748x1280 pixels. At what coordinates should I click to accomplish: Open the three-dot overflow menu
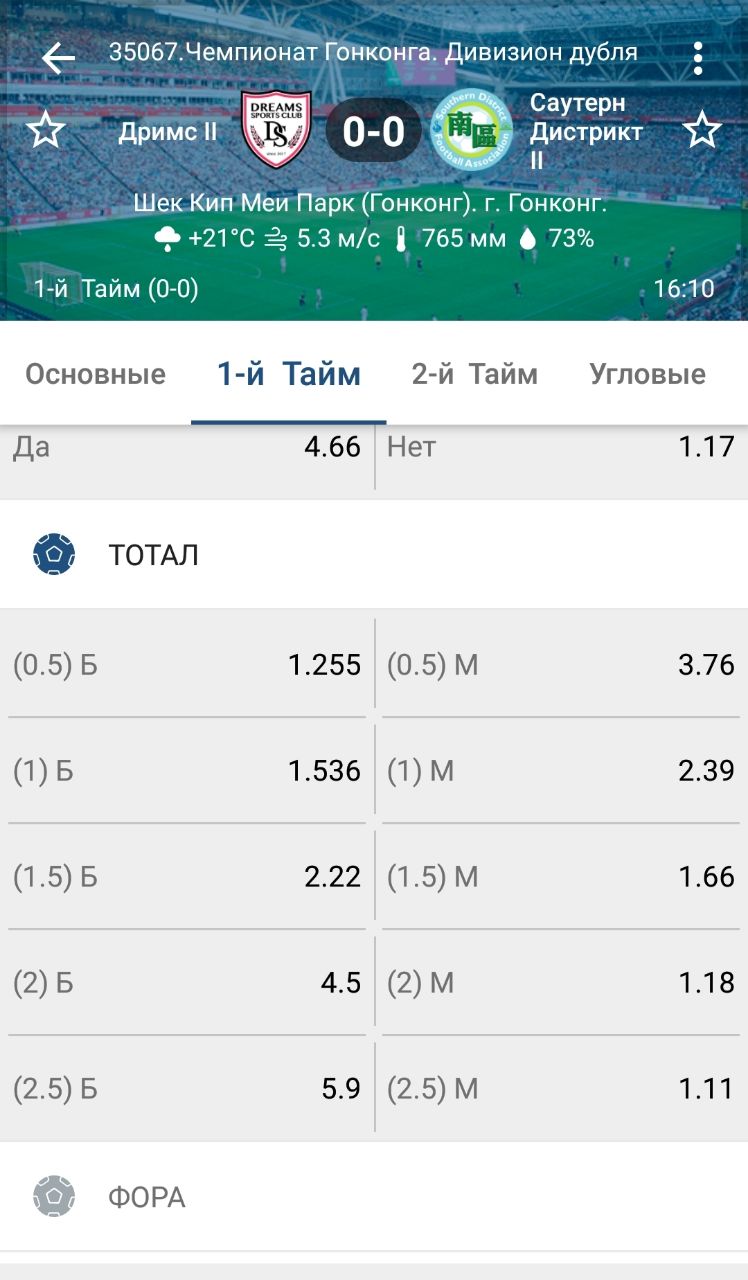pos(698,58)
